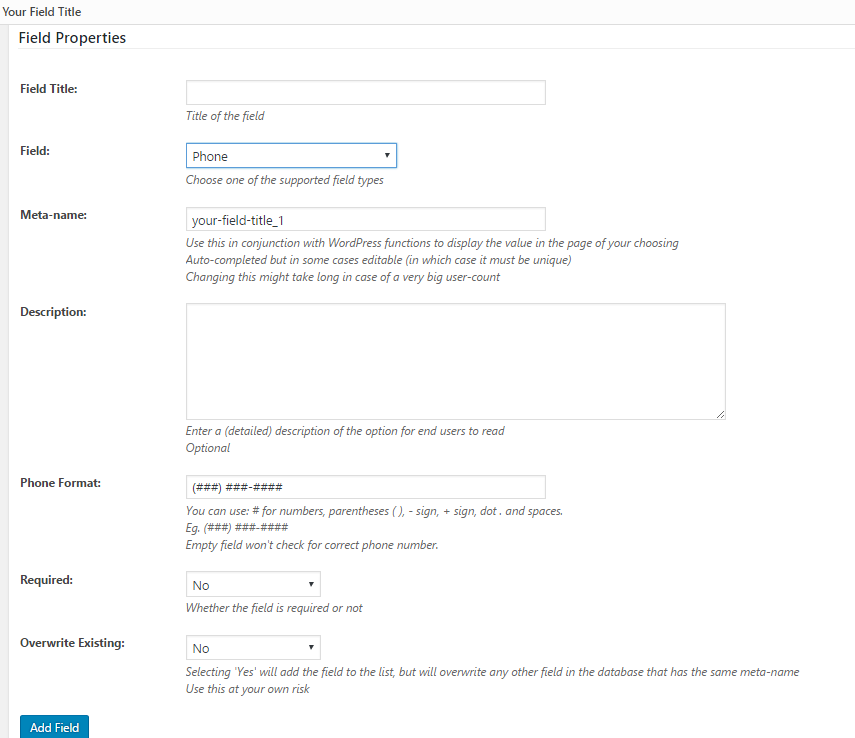The width and height of the screenshot is (855, 738).
Task: Click into the Field Title text box
Action: click(x=365, y=93)
